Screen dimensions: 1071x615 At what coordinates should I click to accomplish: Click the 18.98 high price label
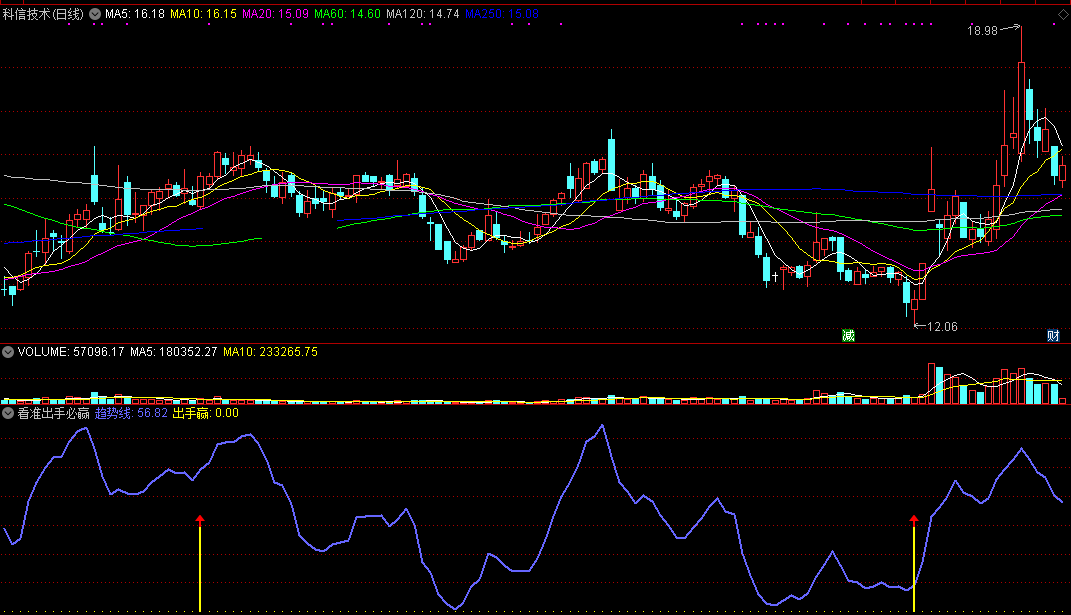982,31
